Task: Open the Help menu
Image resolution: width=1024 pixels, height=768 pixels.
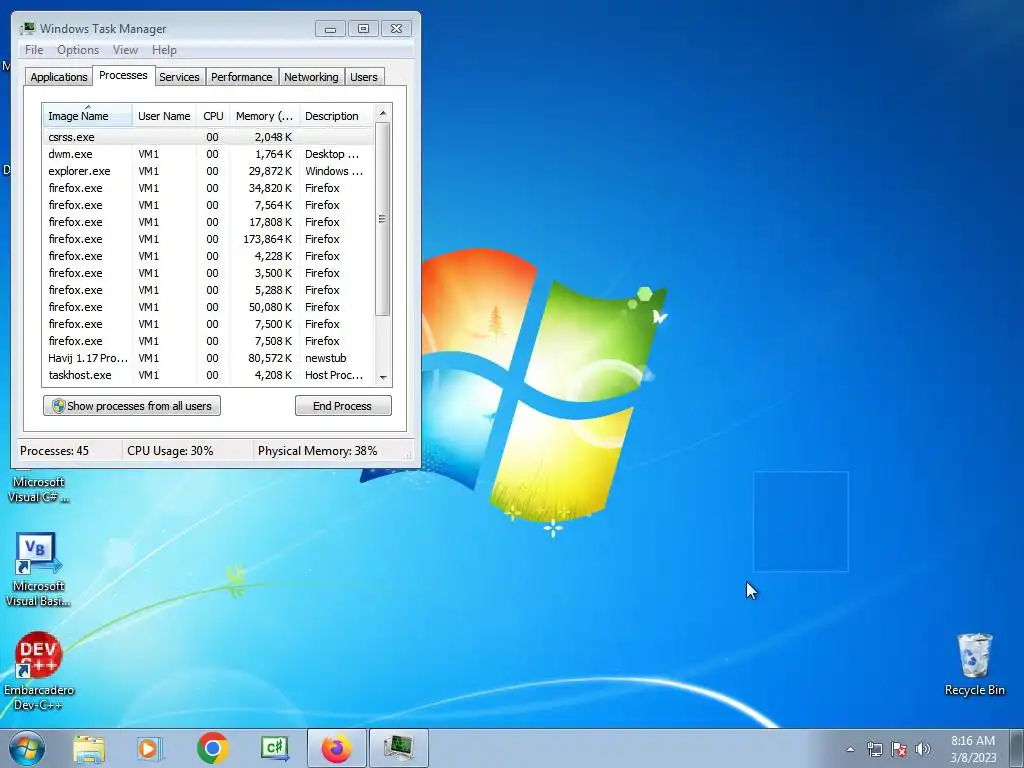Action: click(x=164, y=50)
